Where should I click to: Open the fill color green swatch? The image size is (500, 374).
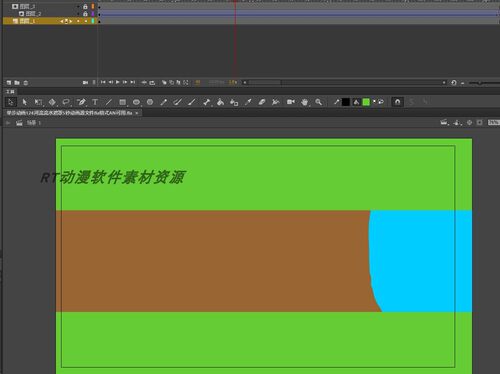pyautogui.click(x=366, y=102)
